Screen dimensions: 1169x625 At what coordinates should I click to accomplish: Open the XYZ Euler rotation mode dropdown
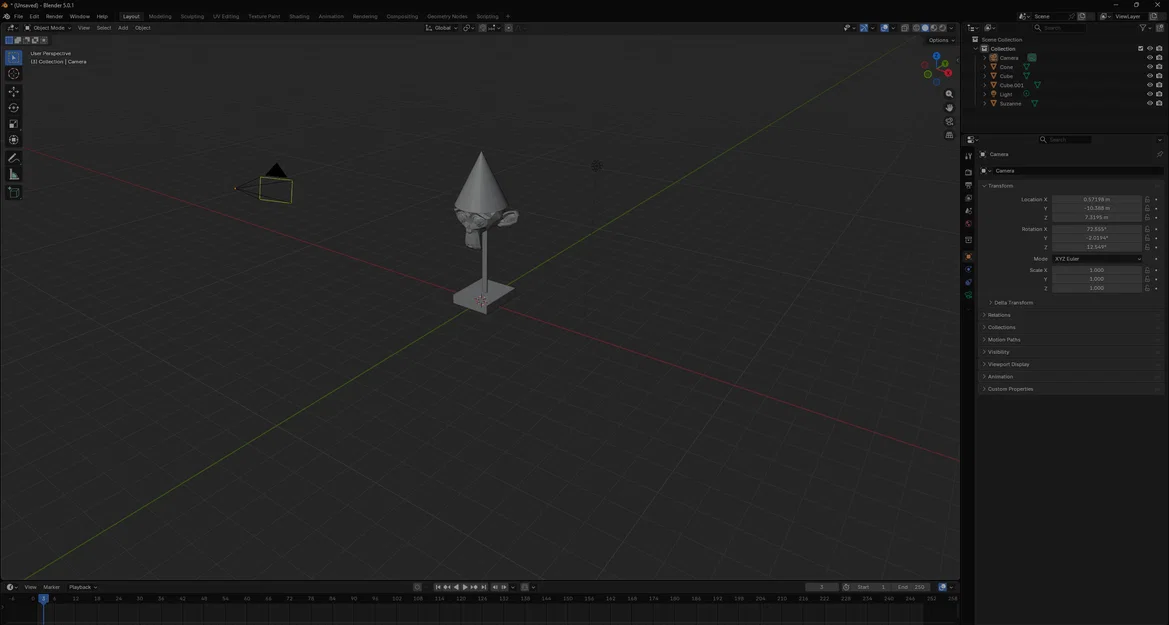coord(1097,259)
